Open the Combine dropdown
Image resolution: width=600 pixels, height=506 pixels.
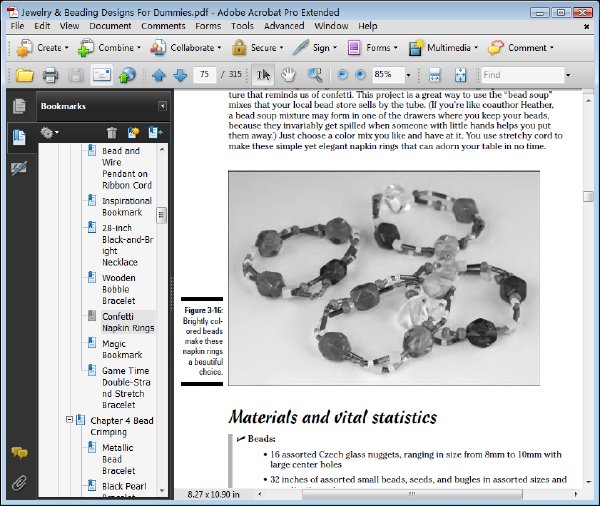click(109, 48)
